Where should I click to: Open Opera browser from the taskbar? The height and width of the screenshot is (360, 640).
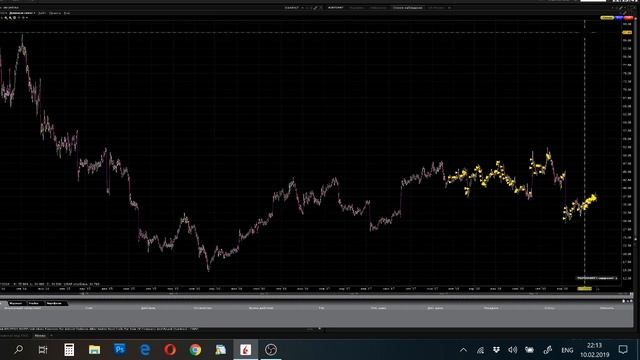(x=170, y=350)
